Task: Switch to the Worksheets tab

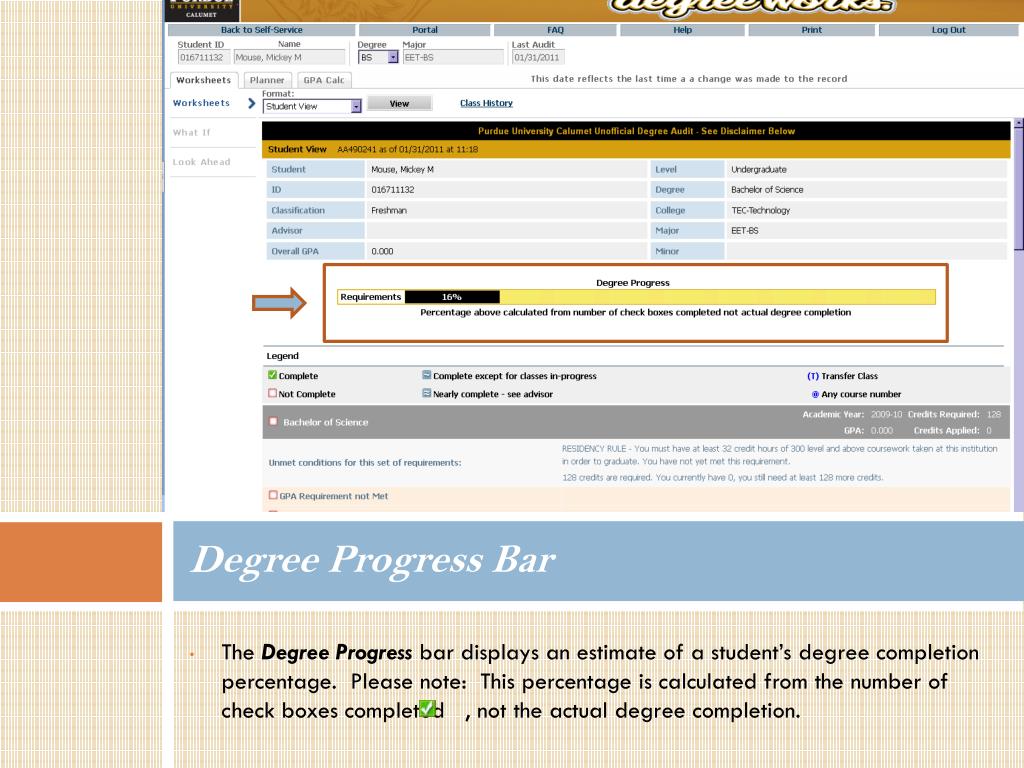Action: coord(204,80)
